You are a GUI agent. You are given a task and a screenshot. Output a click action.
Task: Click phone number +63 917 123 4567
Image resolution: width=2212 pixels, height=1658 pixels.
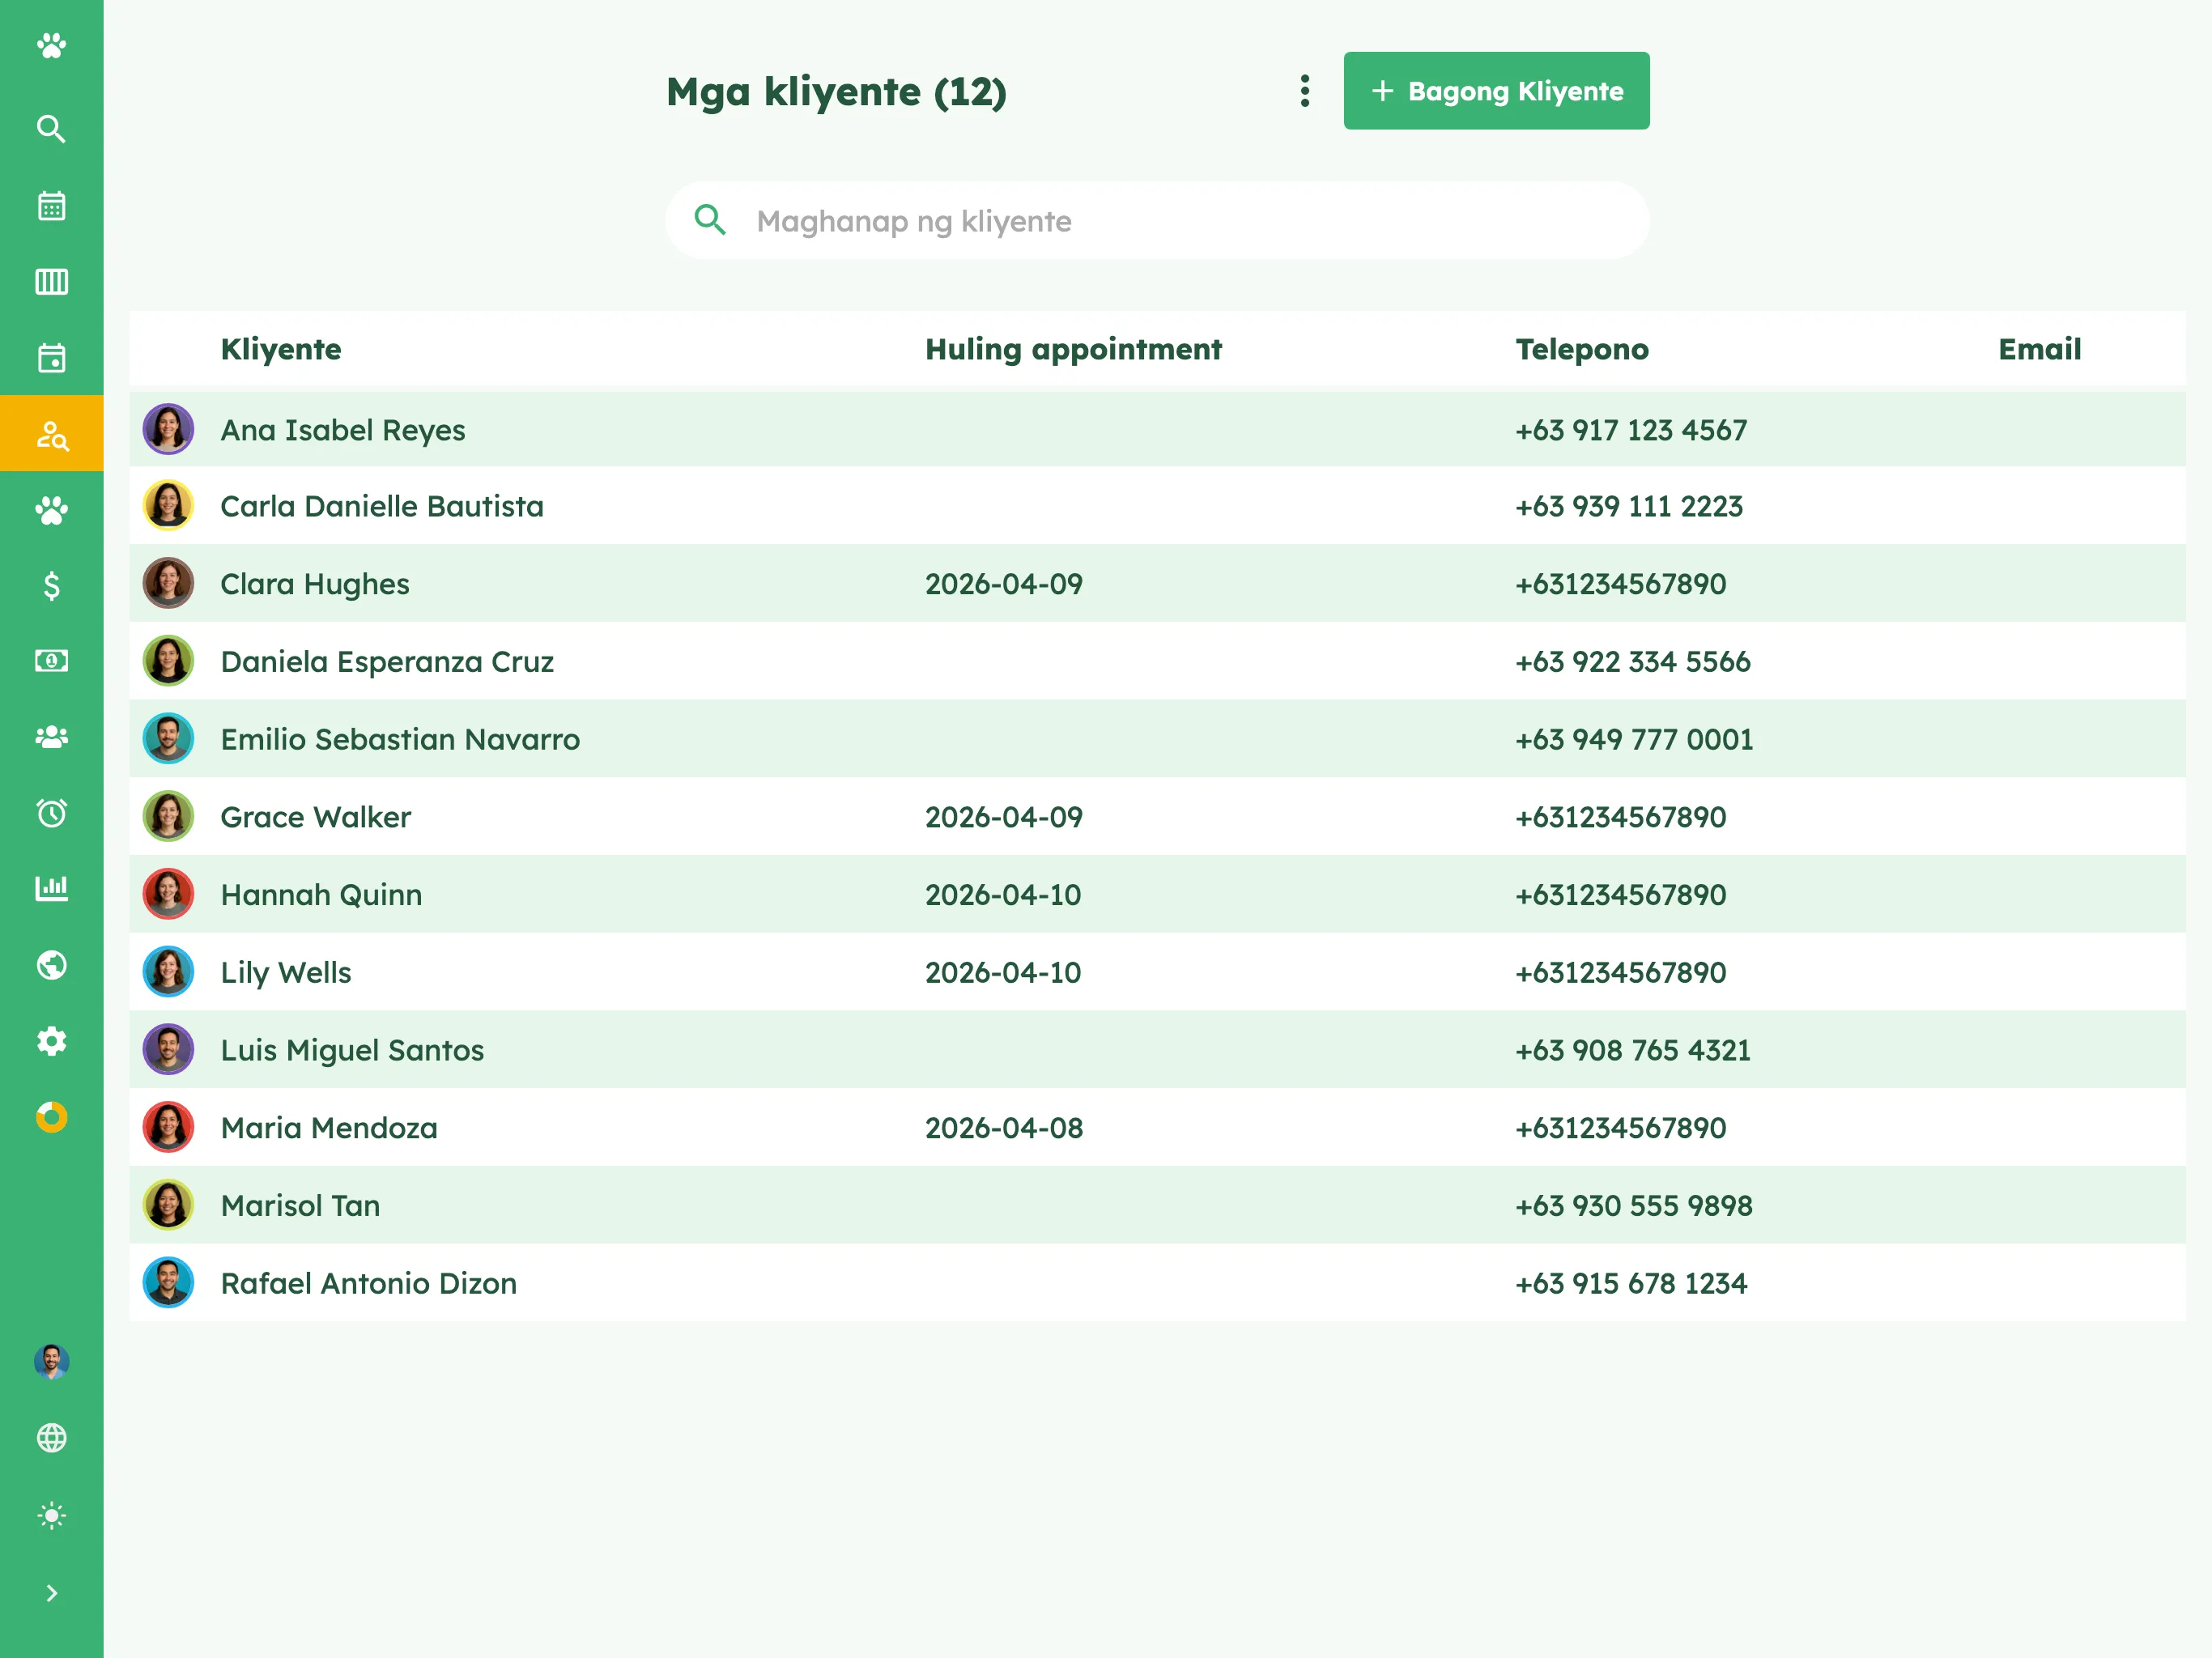click(x=1631, y=430)
